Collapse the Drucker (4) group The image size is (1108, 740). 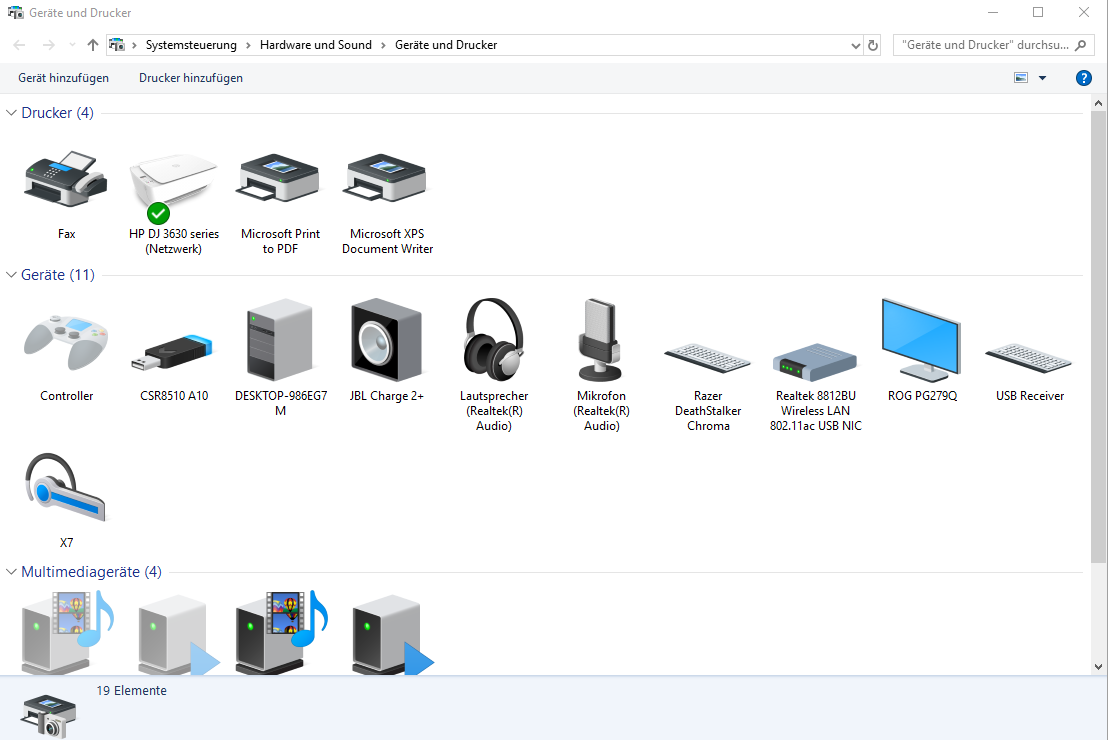point(11,113)
